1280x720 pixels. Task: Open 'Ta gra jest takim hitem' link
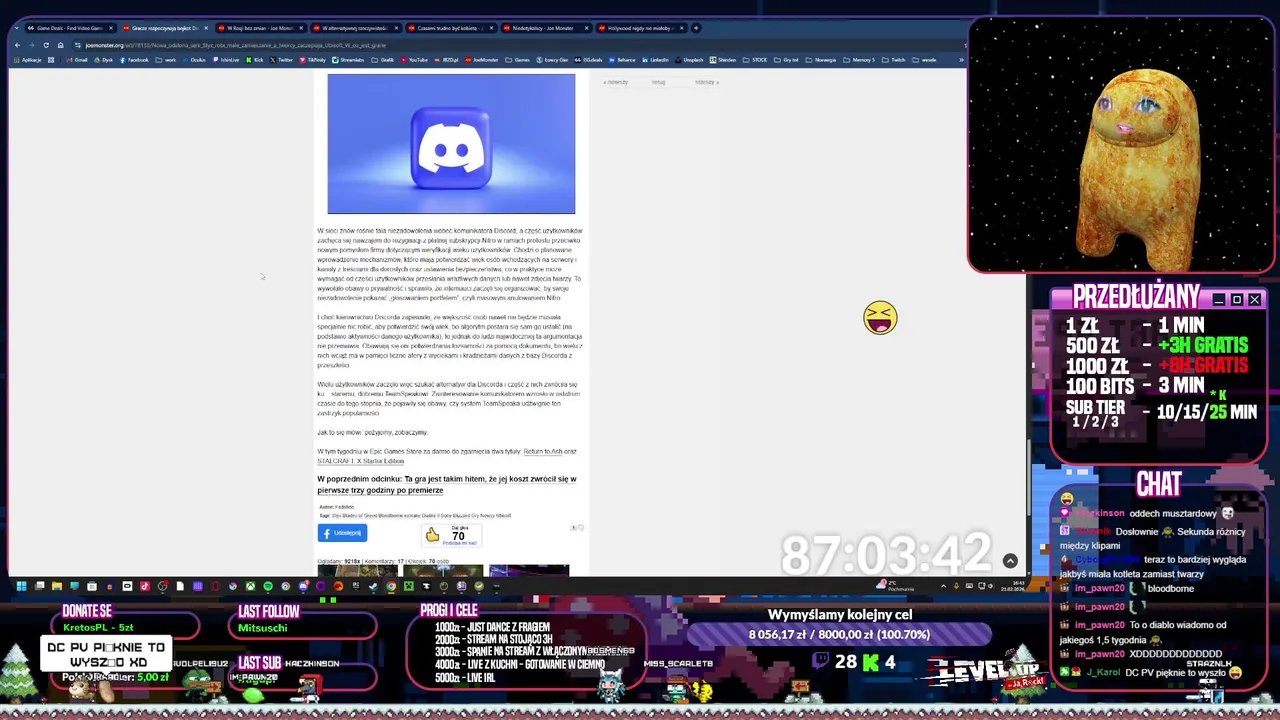point(447,484)
